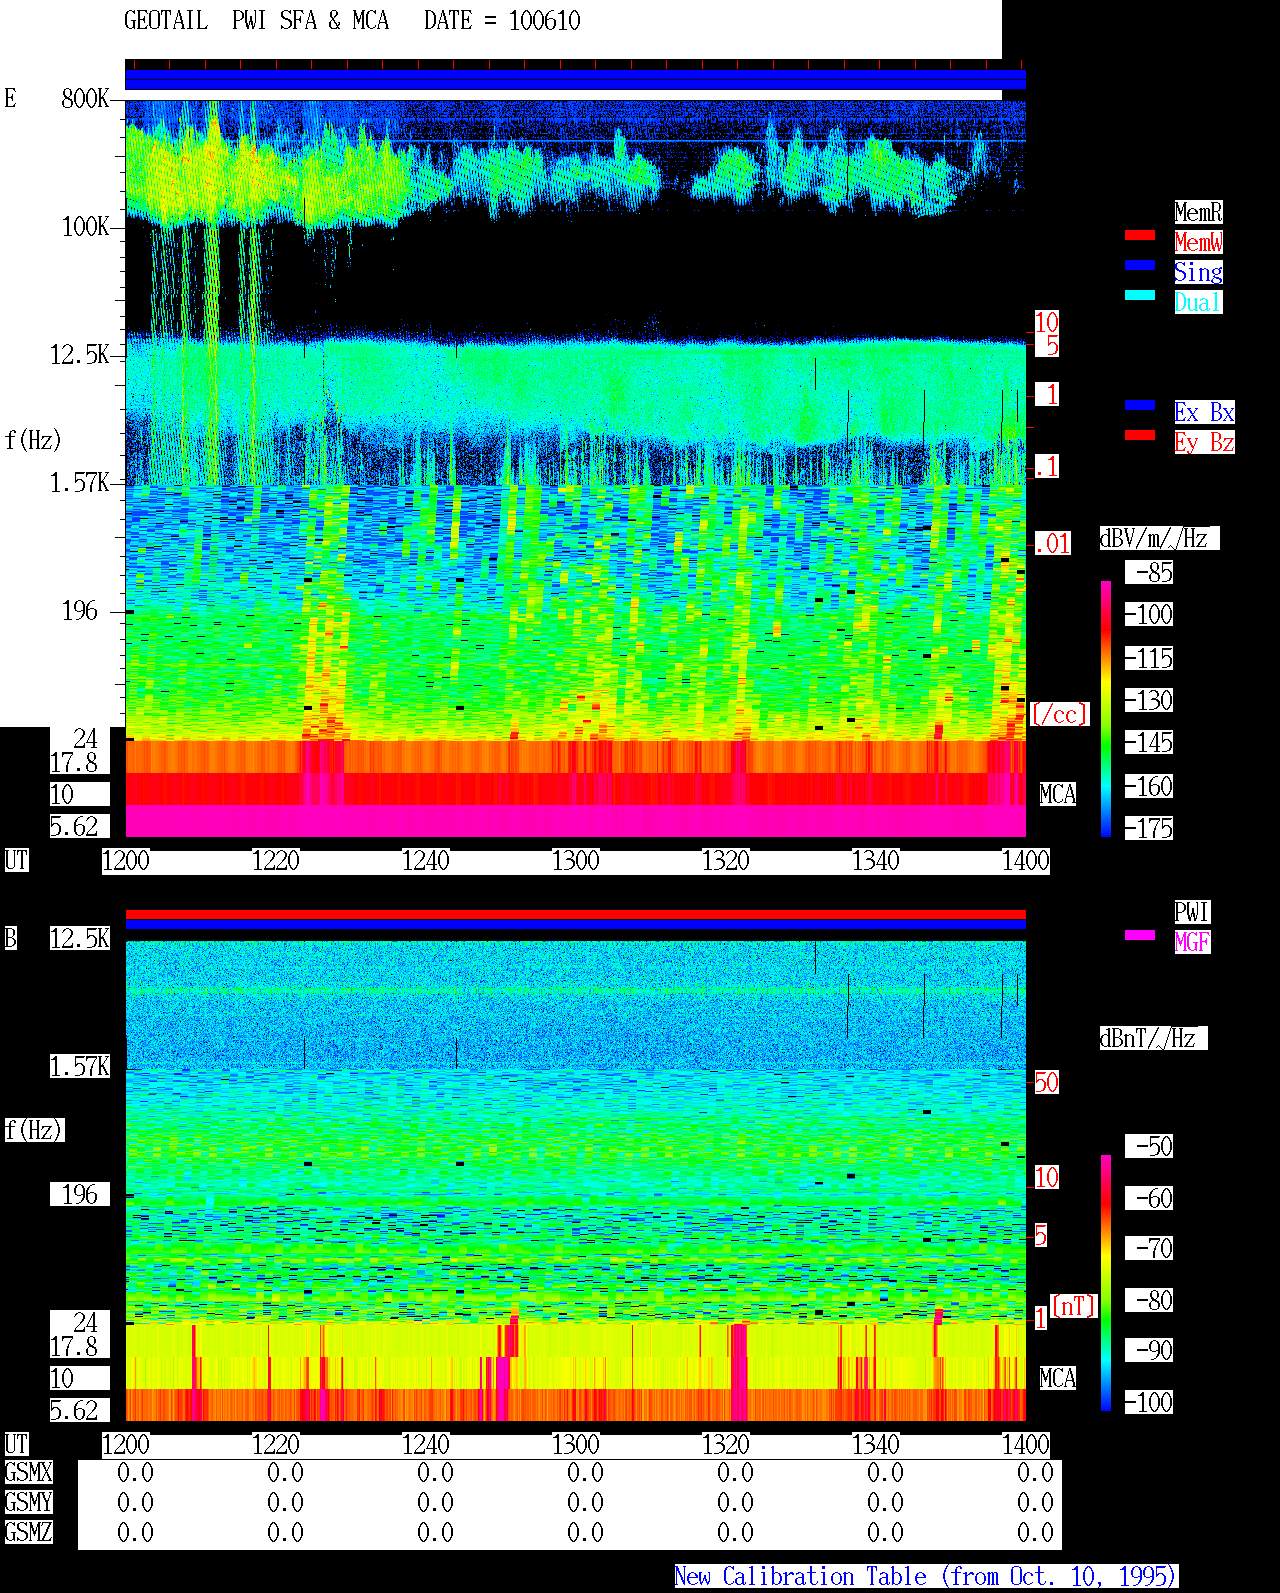Click the red Ey Bz legend swatch
Viewport: 1280px width, 1593px height.
[x=1140, y=435]
